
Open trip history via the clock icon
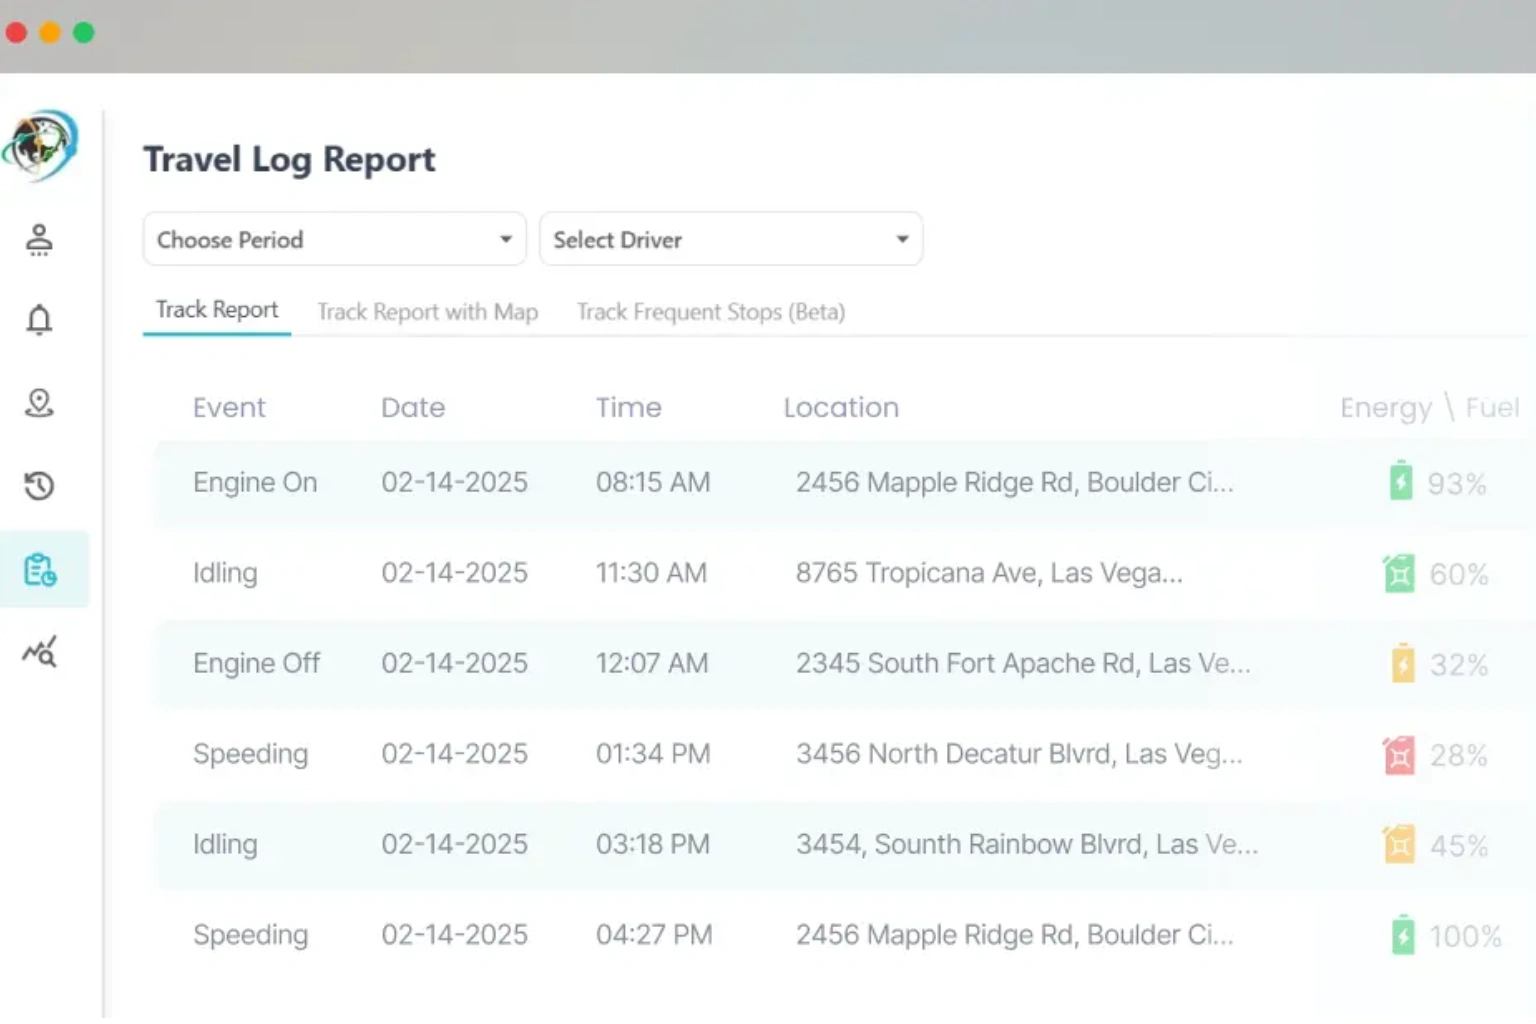[39, 486]
